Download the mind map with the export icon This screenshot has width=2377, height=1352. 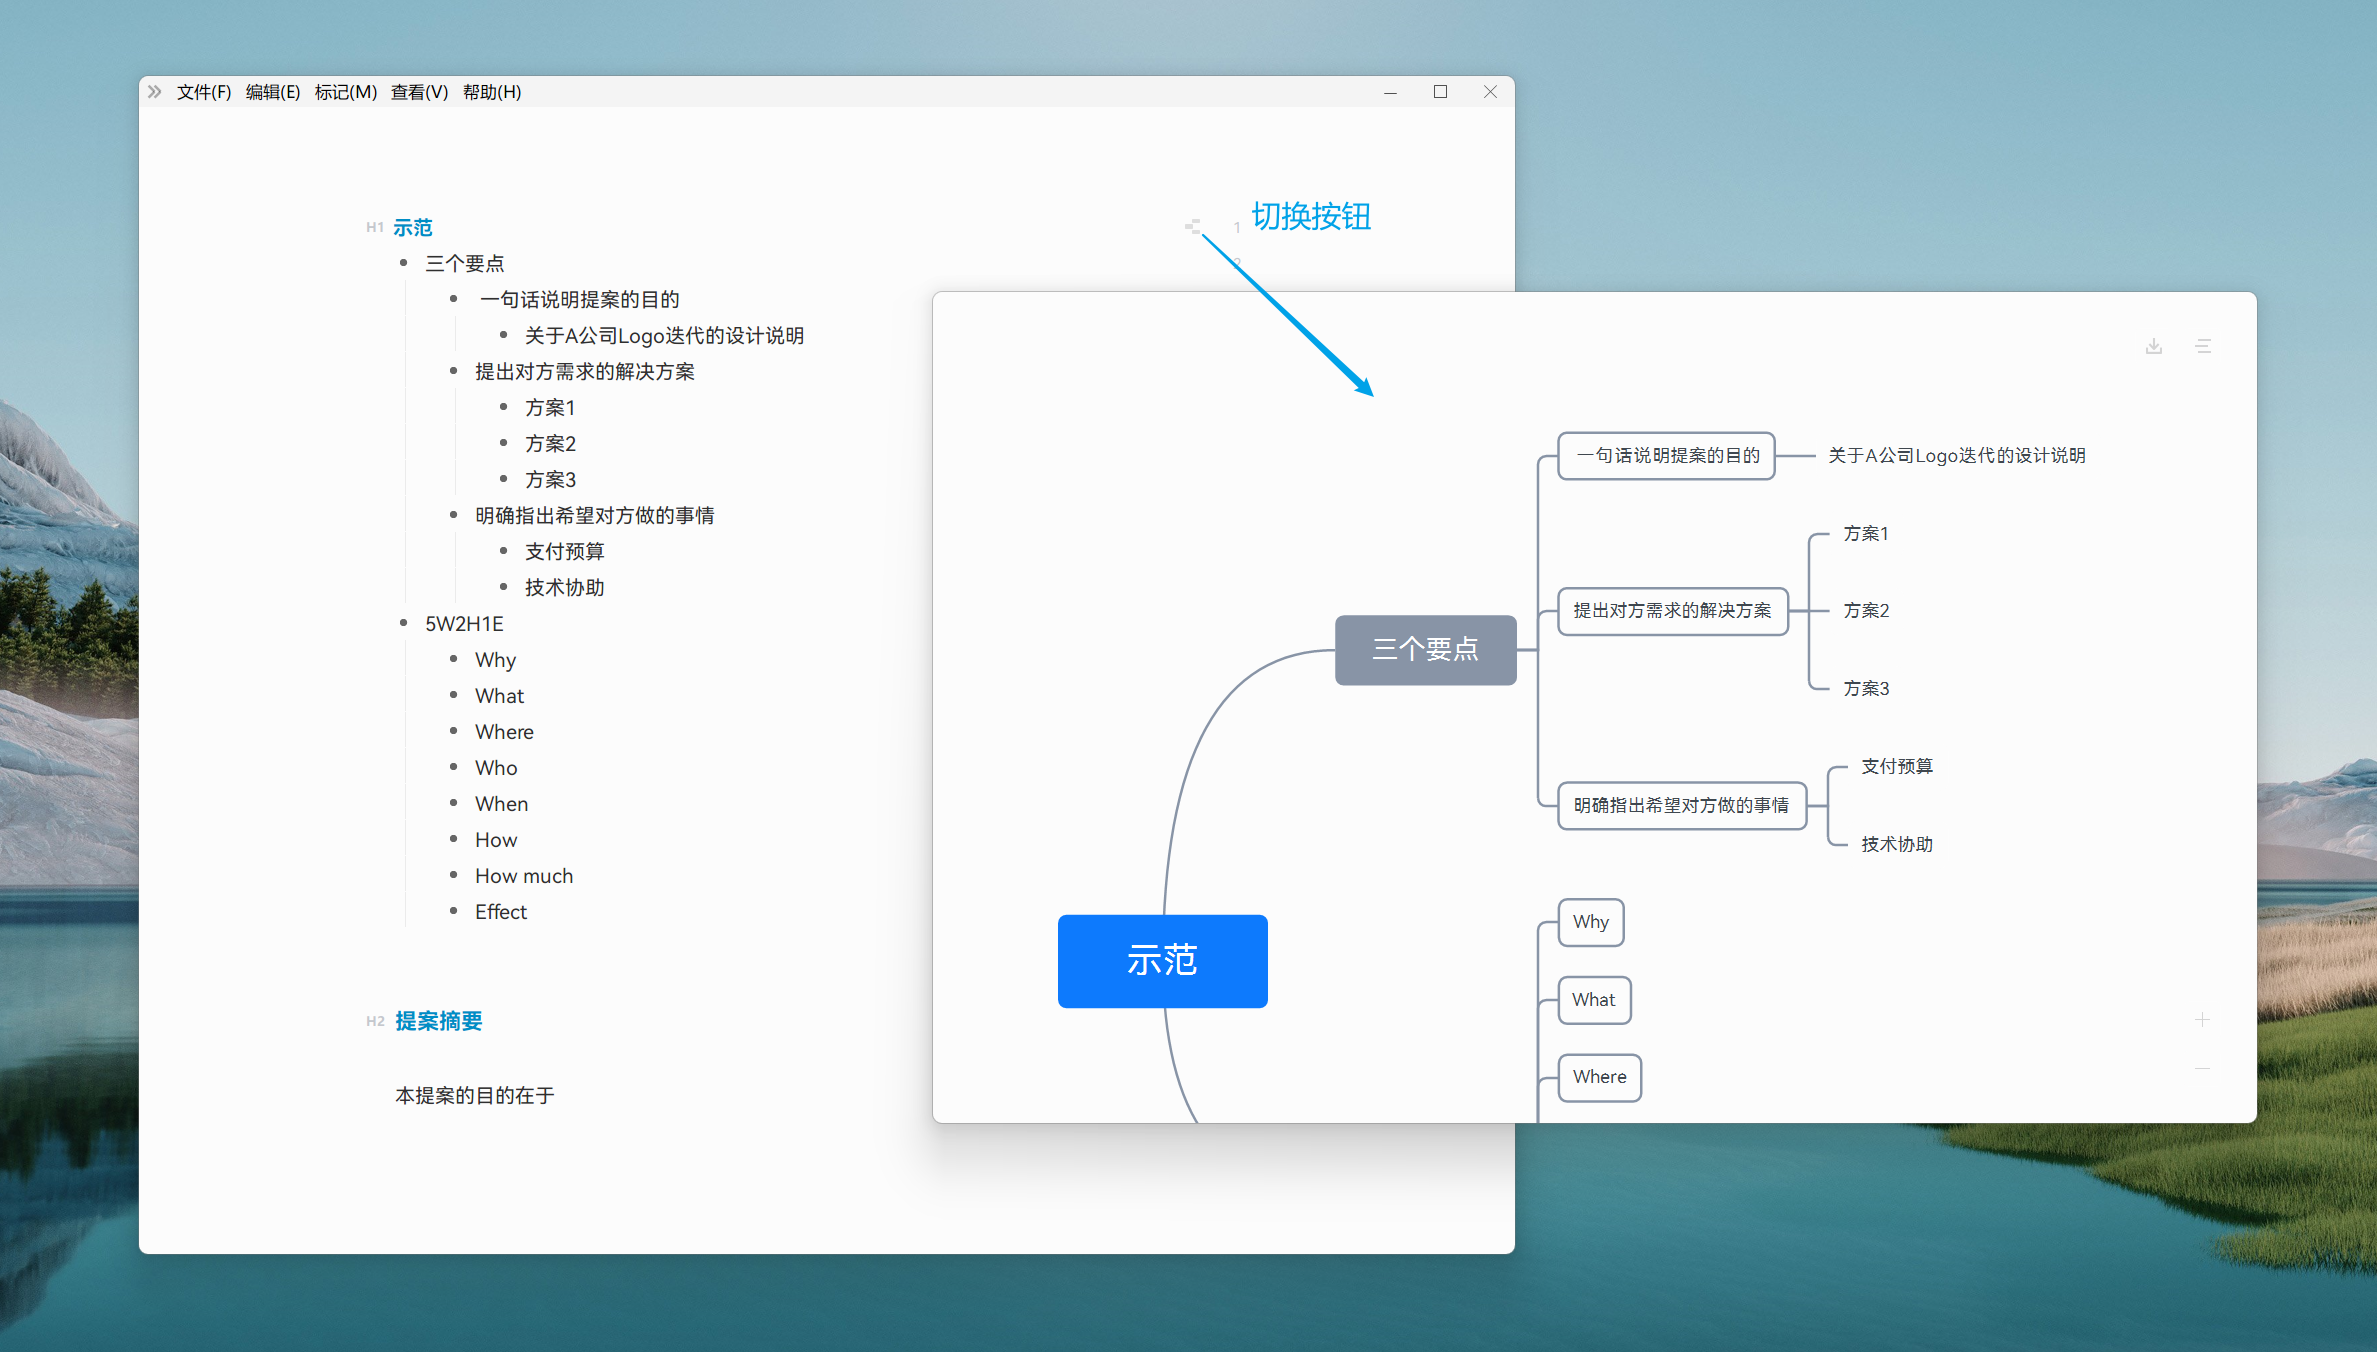point(2154,346)
